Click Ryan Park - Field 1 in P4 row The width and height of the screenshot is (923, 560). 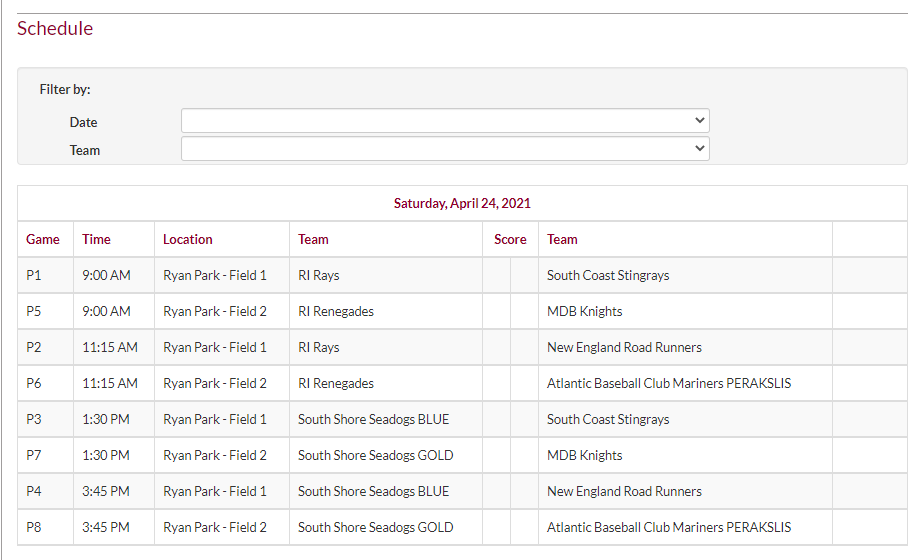pos(215,491)
